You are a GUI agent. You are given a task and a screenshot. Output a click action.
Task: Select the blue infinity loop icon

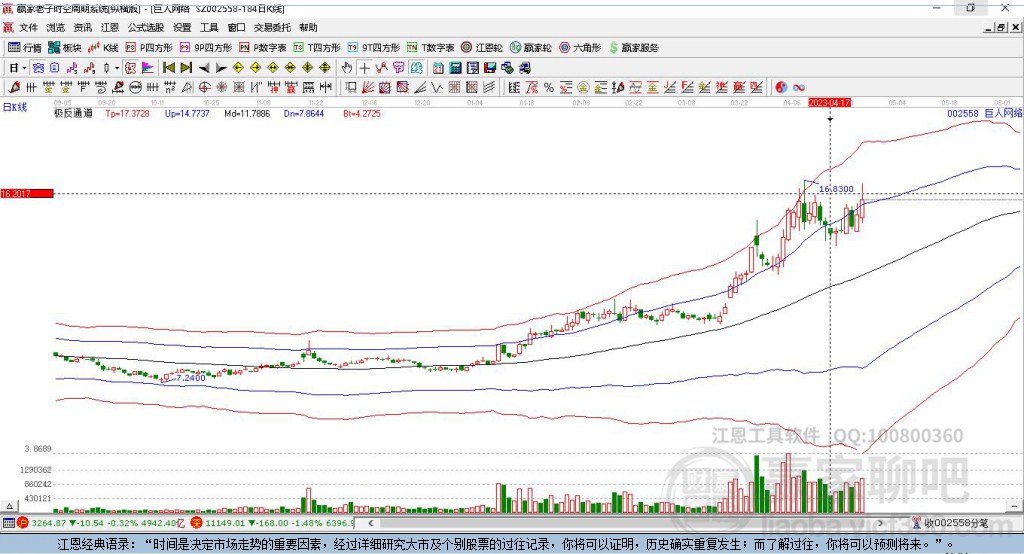pos(799,88)
